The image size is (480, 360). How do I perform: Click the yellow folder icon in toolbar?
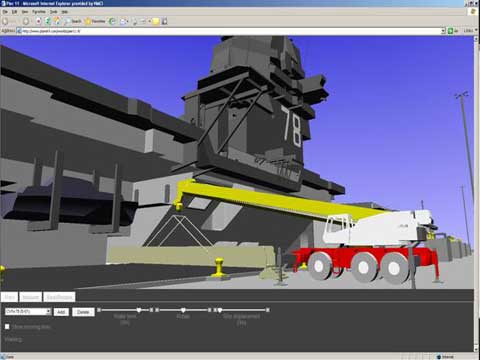[x=156, y=21]
